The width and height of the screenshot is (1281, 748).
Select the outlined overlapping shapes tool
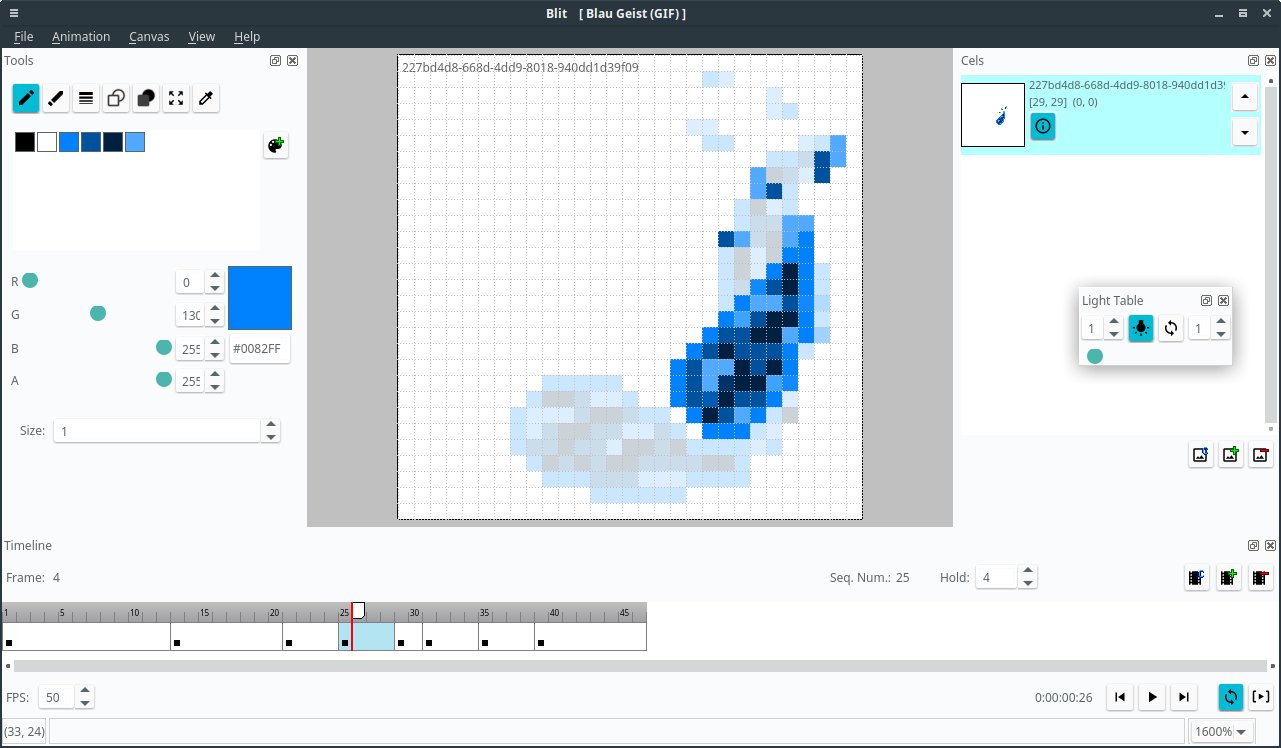pyautogui.click(x=116, y=98)
